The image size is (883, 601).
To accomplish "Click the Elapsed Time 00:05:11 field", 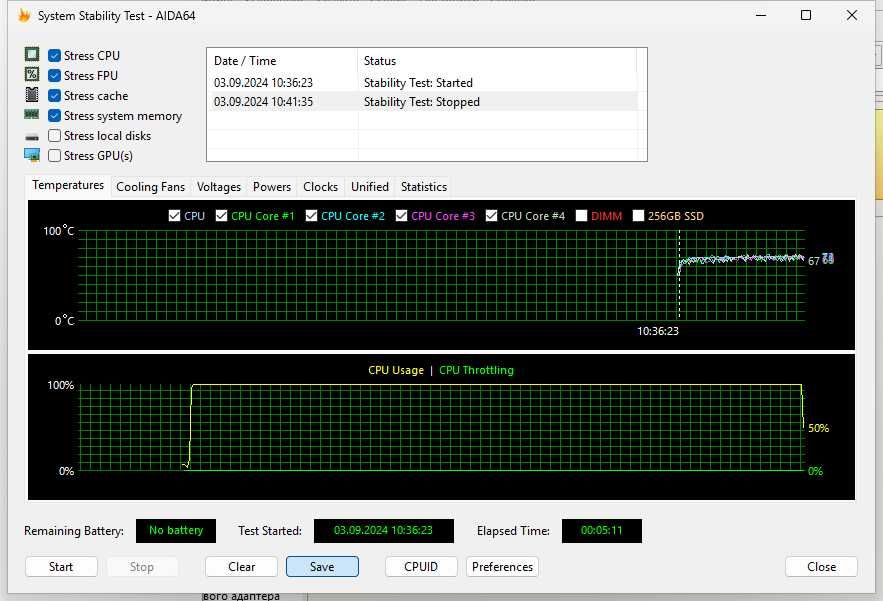I will pyautogui.click(x=601, y=531).
